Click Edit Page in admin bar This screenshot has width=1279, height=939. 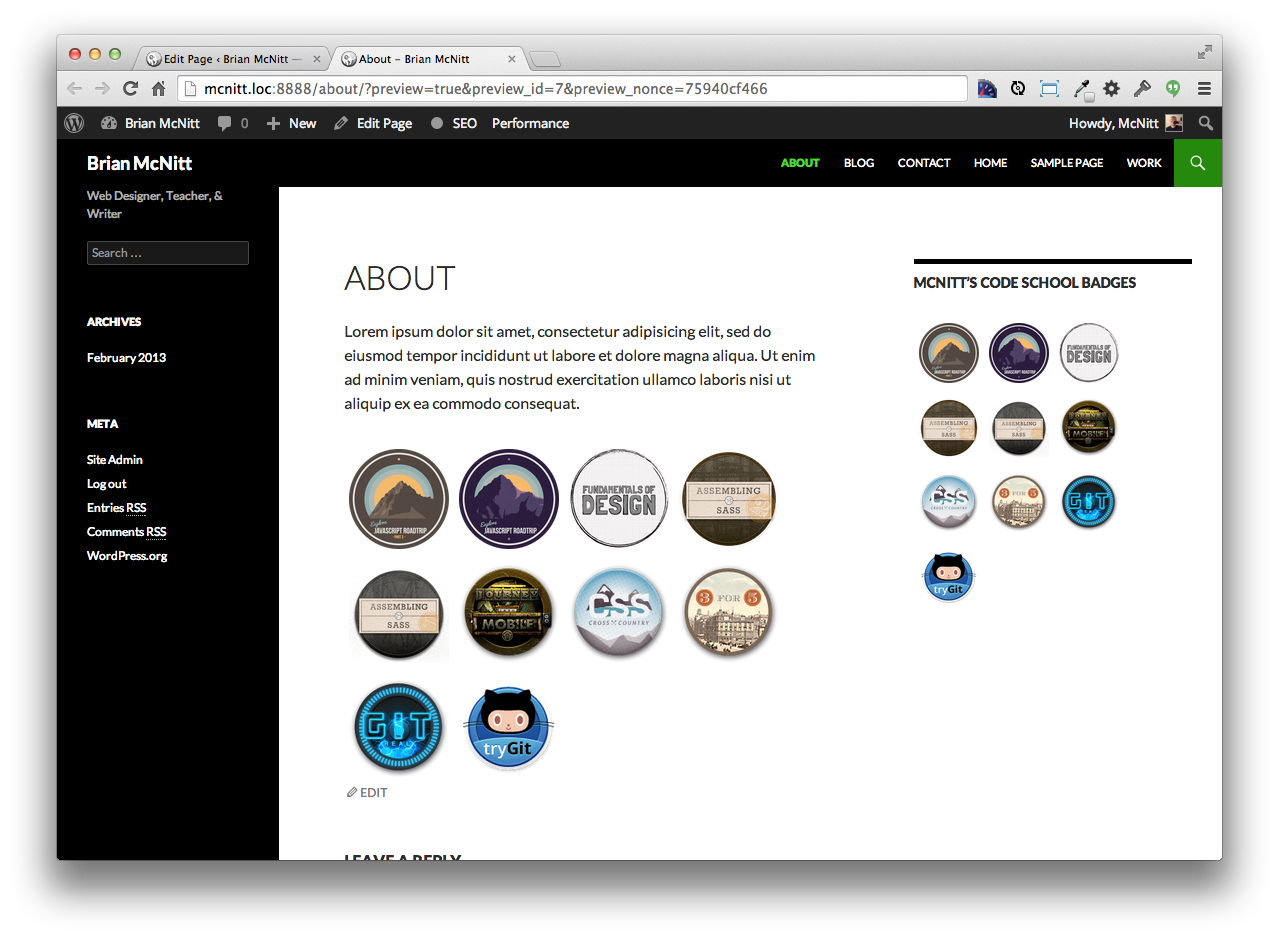(373, 123)
